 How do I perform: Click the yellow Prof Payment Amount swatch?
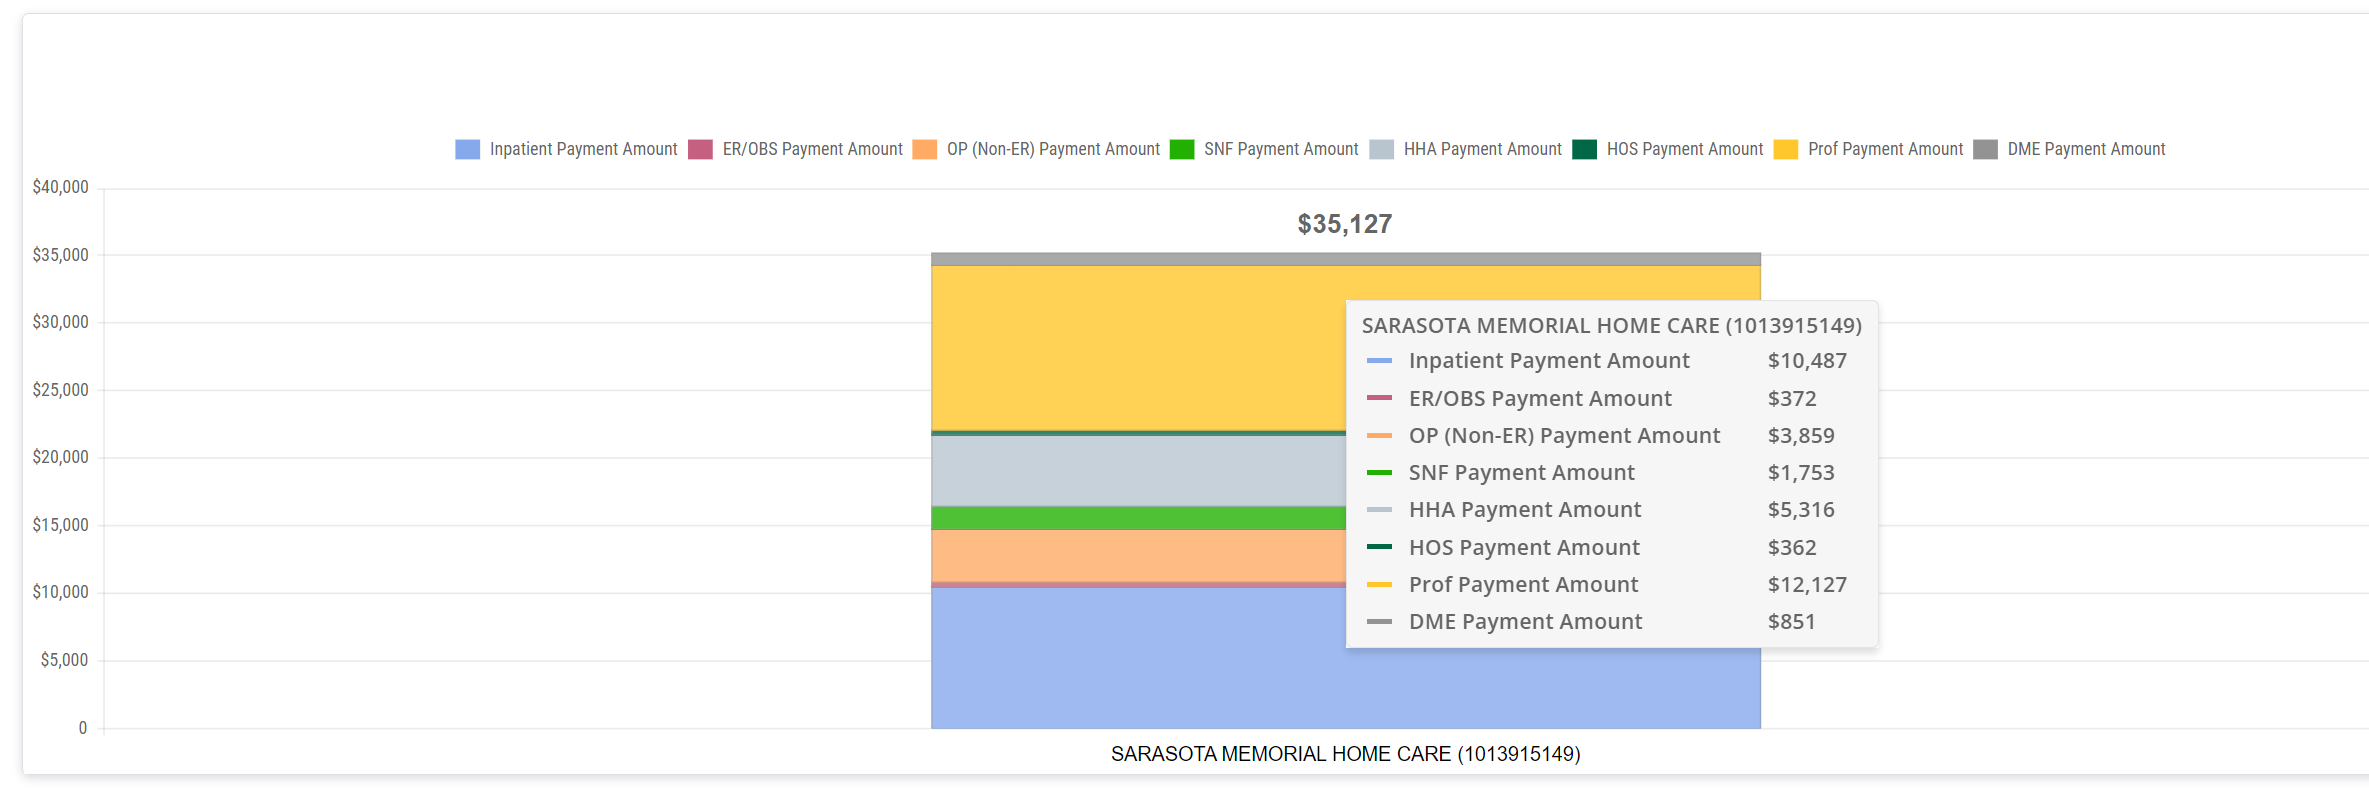[x=1785, y=149]
